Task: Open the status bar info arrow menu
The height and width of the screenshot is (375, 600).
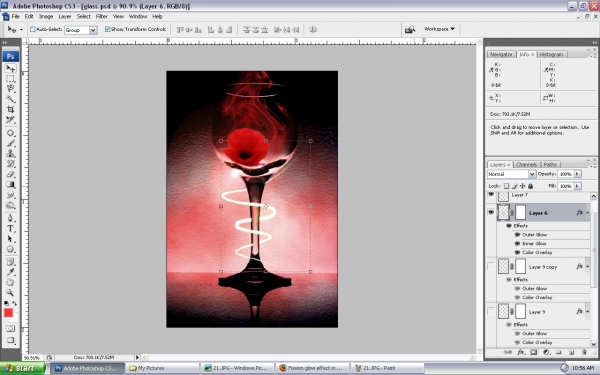Action: (137, 357)
